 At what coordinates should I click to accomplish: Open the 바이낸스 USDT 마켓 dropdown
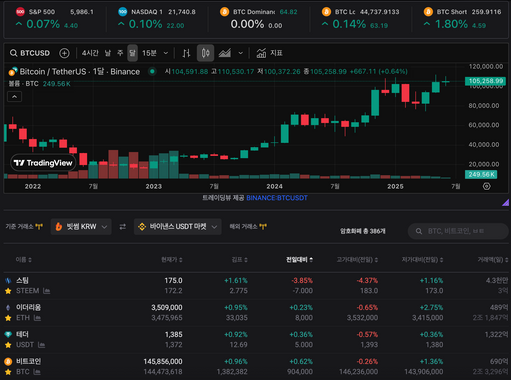178,227
